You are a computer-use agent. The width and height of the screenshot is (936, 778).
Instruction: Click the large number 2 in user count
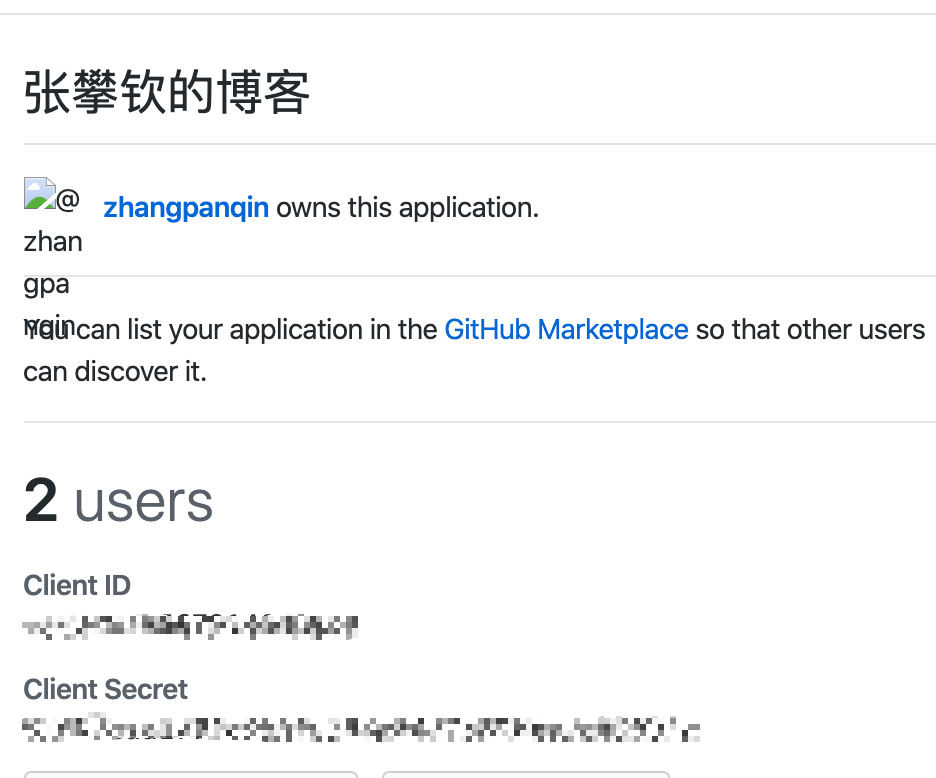42,501
